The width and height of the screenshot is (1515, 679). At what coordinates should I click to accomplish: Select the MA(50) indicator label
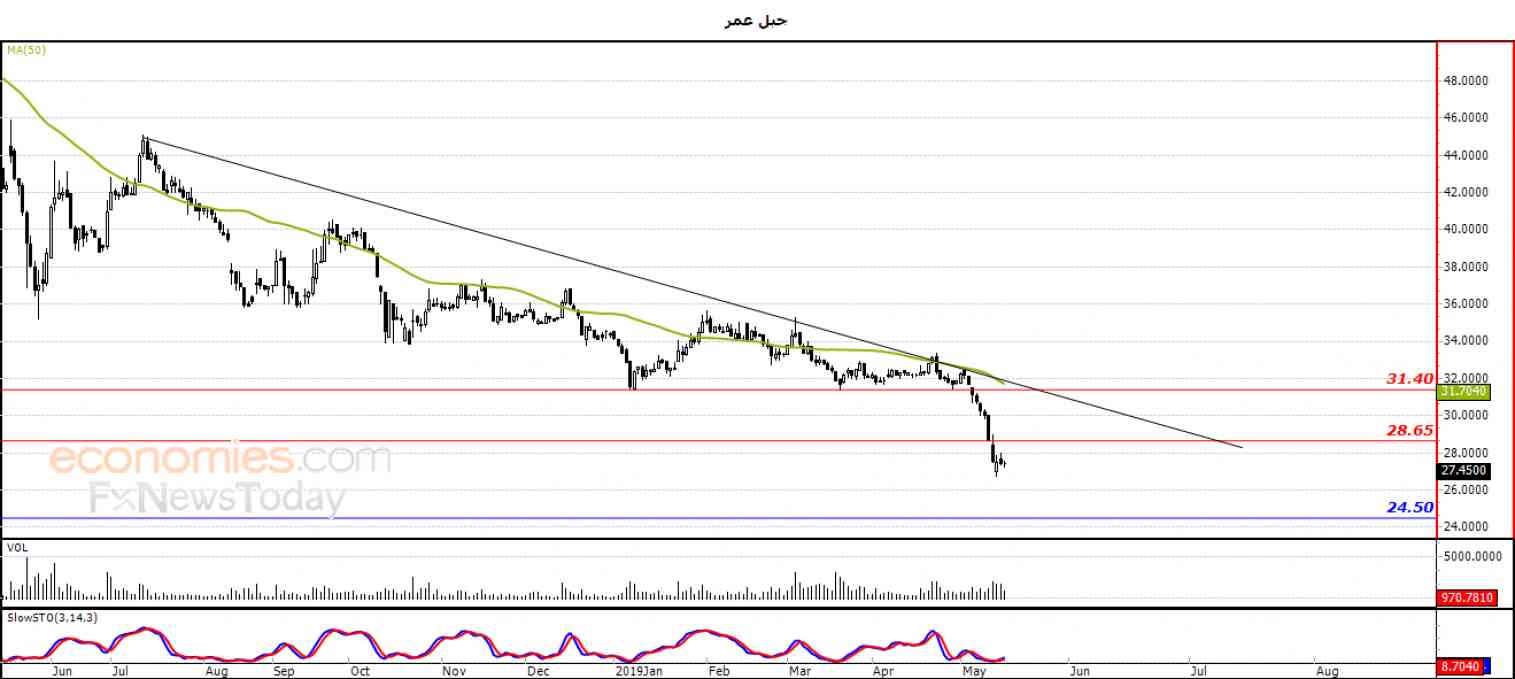tap(26, 49)
